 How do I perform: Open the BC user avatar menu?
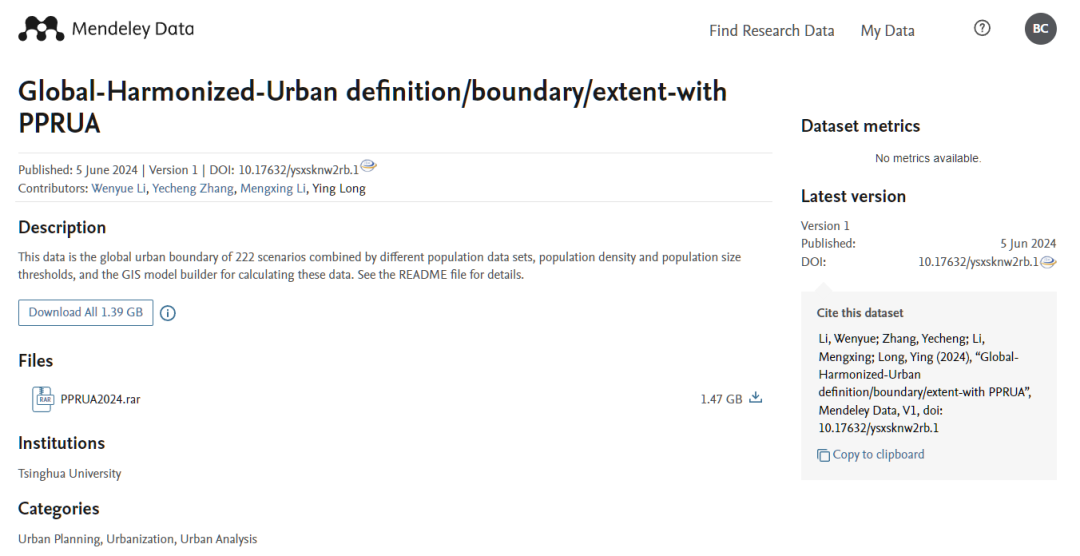(1040, 29)
